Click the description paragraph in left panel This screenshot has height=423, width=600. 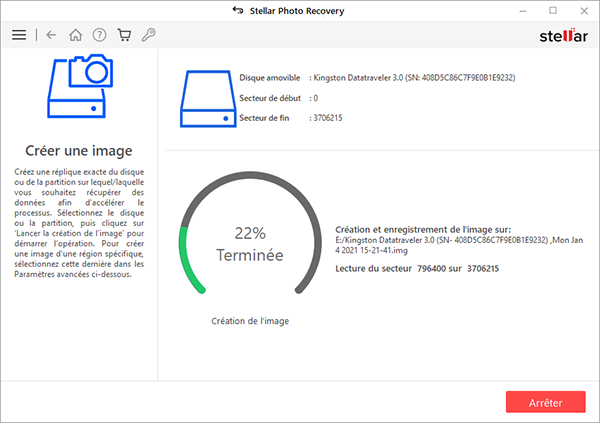[x=79, y=223]
